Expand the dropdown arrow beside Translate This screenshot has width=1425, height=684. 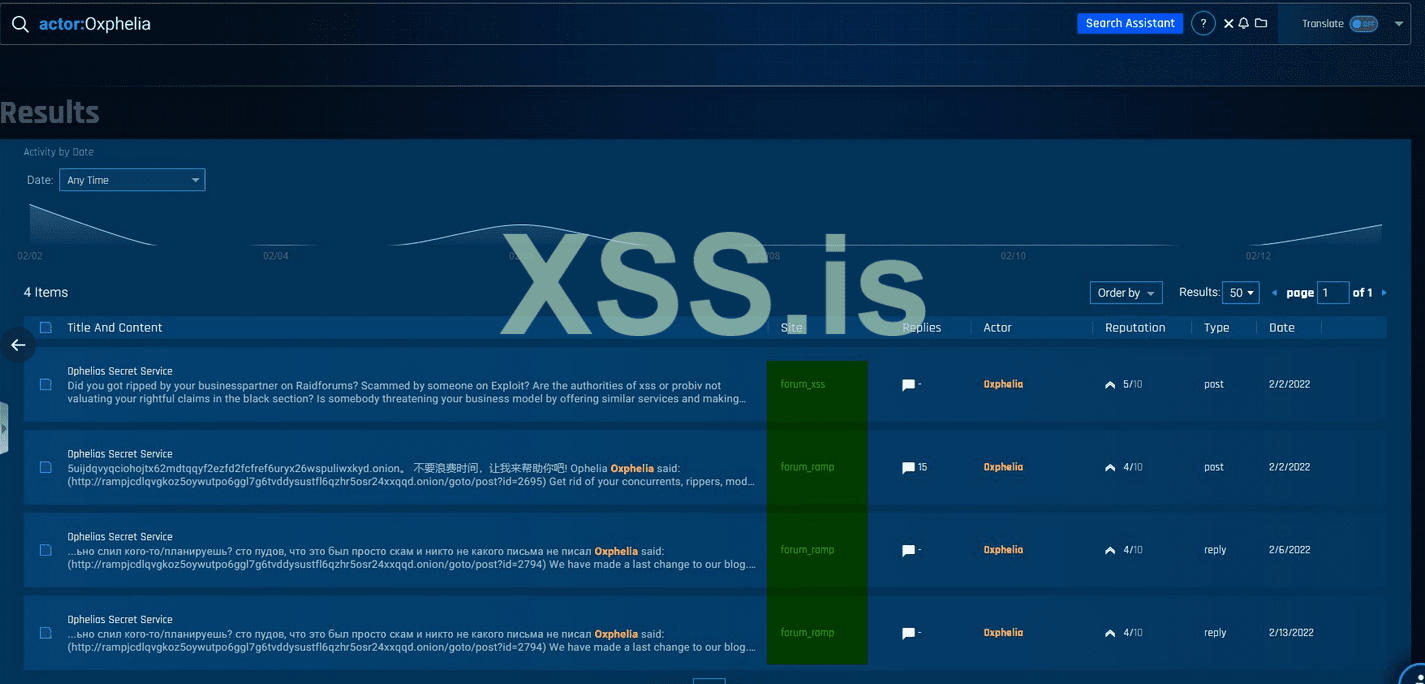[1399, 24]
